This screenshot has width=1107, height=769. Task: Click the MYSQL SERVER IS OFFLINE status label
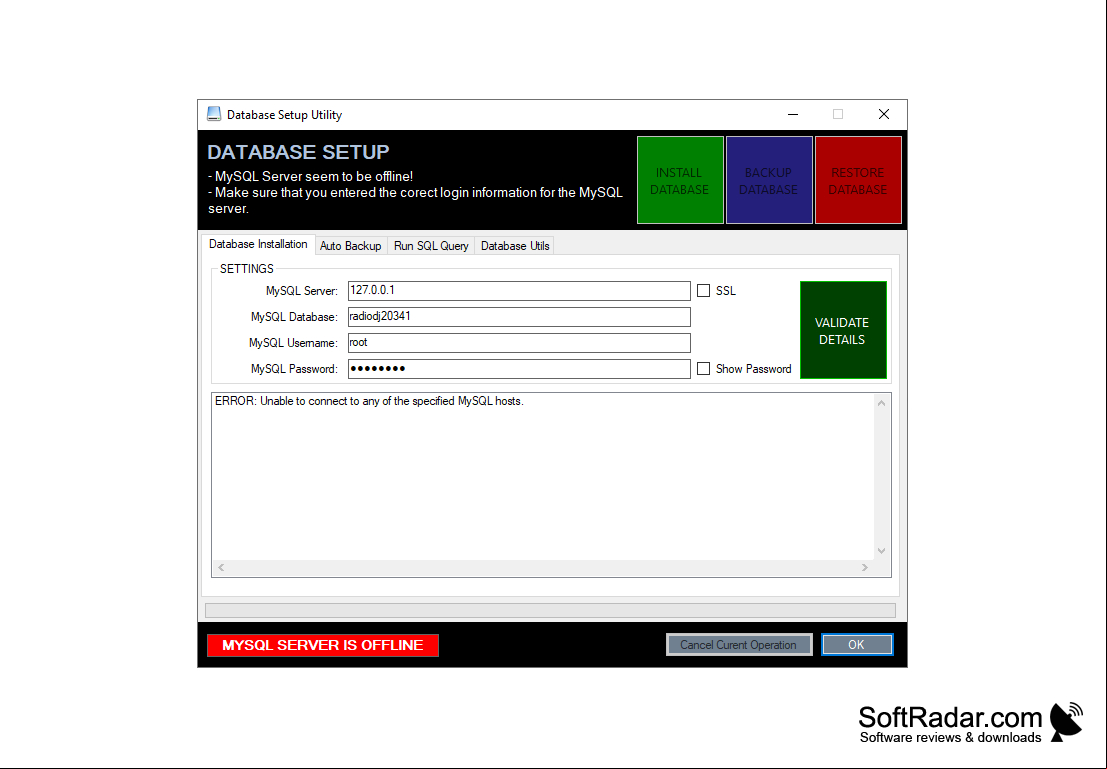pos(323,645)
